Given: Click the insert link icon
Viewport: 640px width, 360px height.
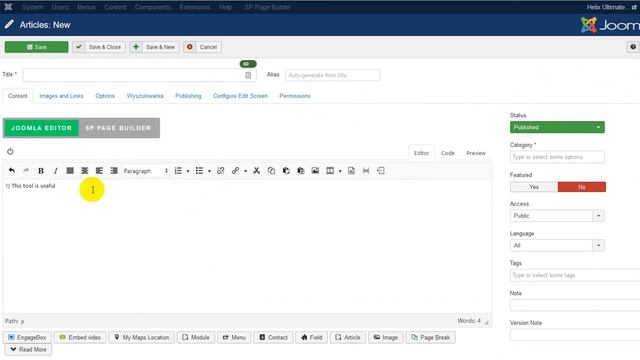Looking at the screenshot, I should (235, 171).
